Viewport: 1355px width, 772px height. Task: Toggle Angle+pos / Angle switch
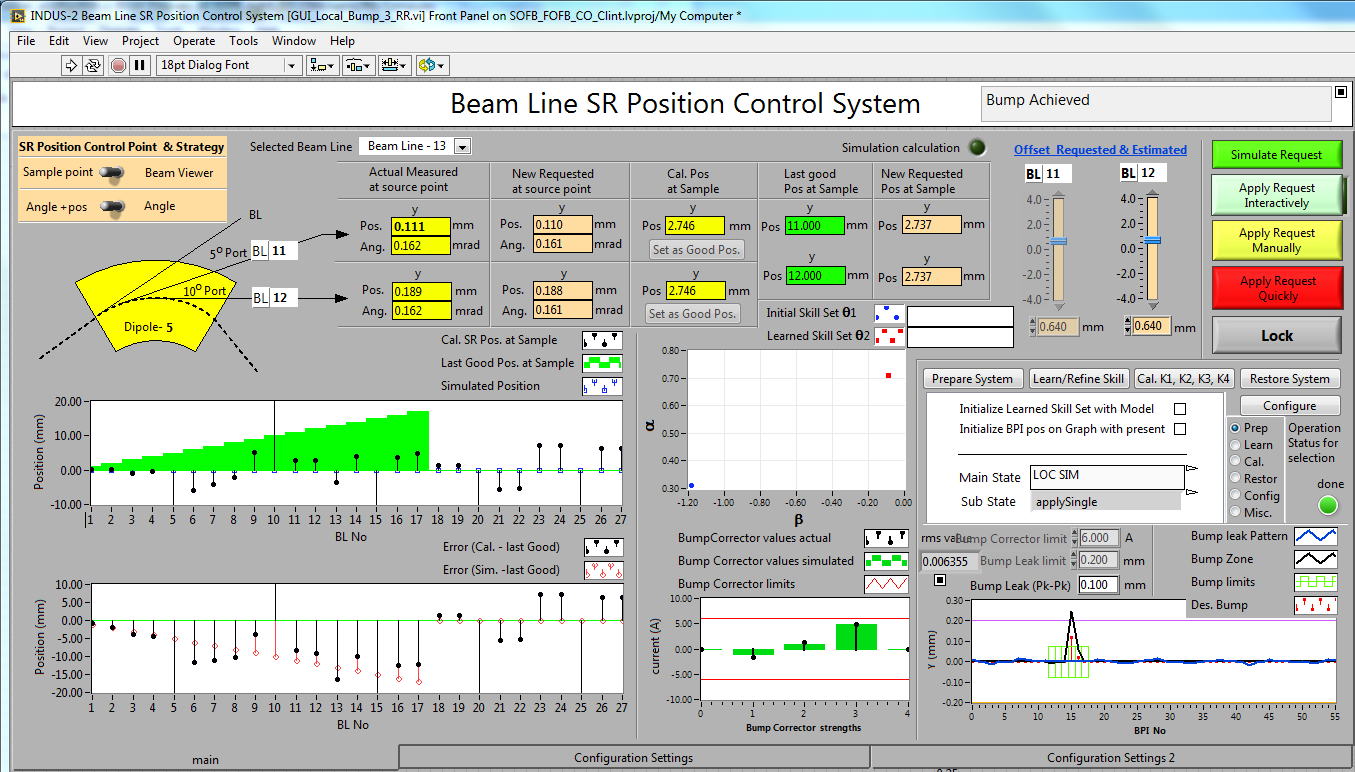[x=113, y=207]
